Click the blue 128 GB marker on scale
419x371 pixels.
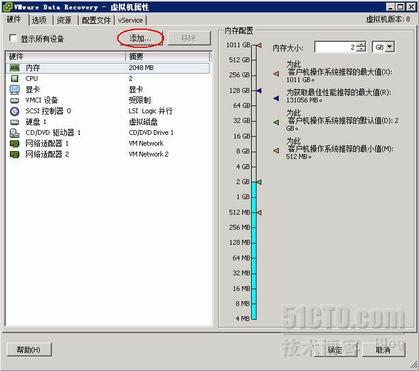259,90
